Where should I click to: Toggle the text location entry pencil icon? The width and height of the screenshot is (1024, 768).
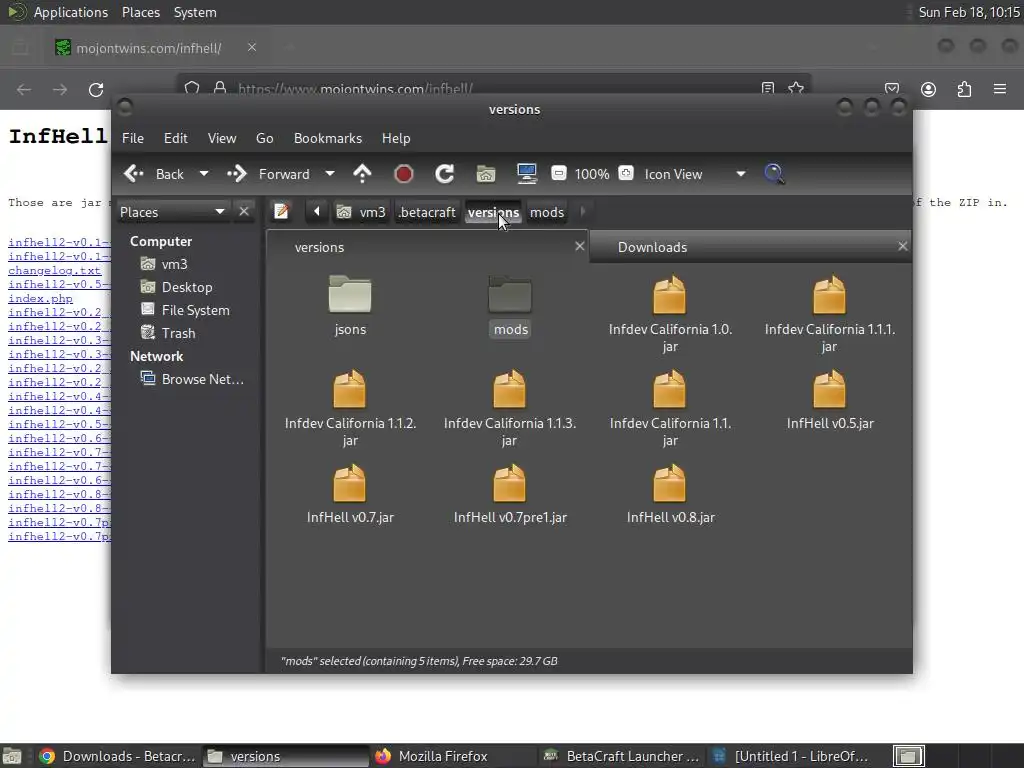tap(281, 212)
